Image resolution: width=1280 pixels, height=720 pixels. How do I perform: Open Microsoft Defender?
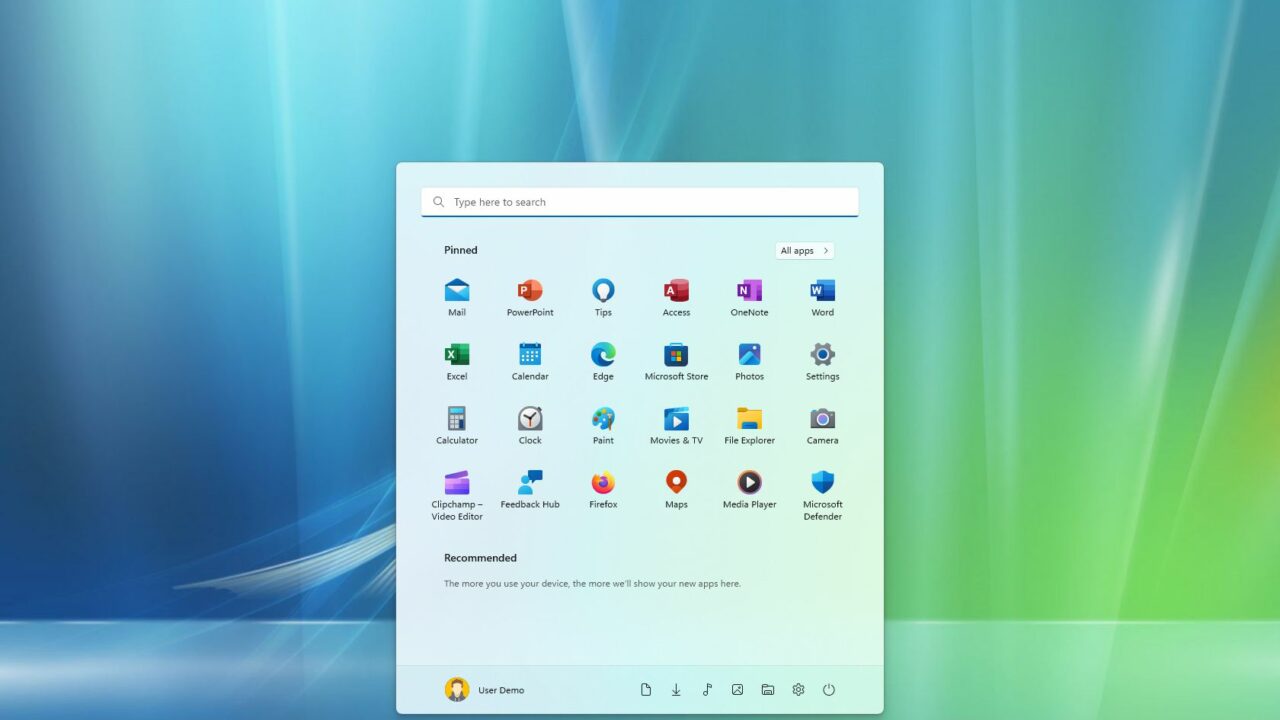[x=822, y=495]
